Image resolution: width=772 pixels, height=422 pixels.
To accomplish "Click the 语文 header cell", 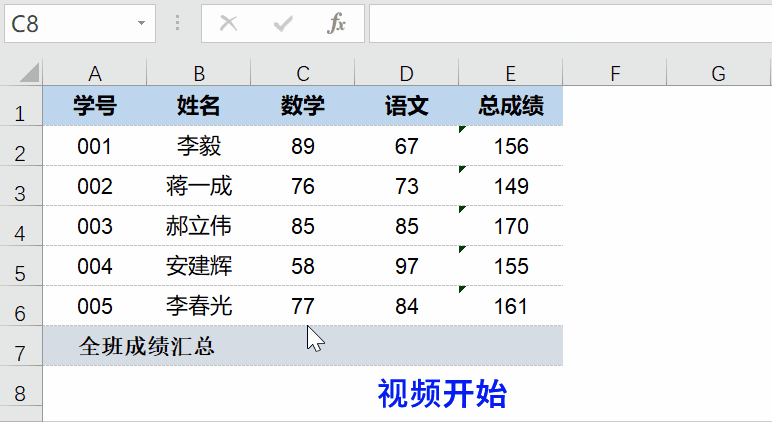I will point(407,106).
